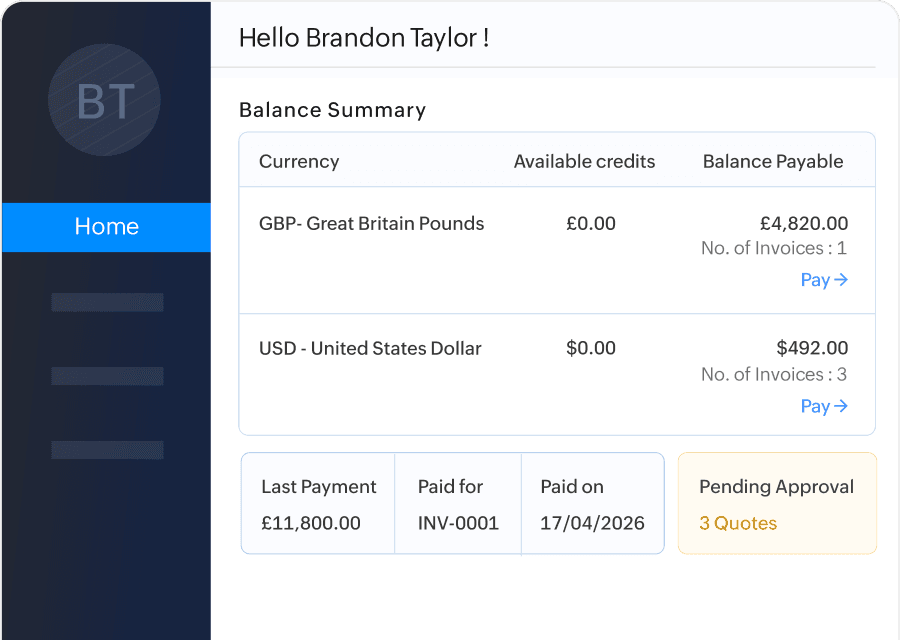Click the BT profile avatar
Viewport: 900px width, 640px height.
pyautogui.click(x=104, y=100)
